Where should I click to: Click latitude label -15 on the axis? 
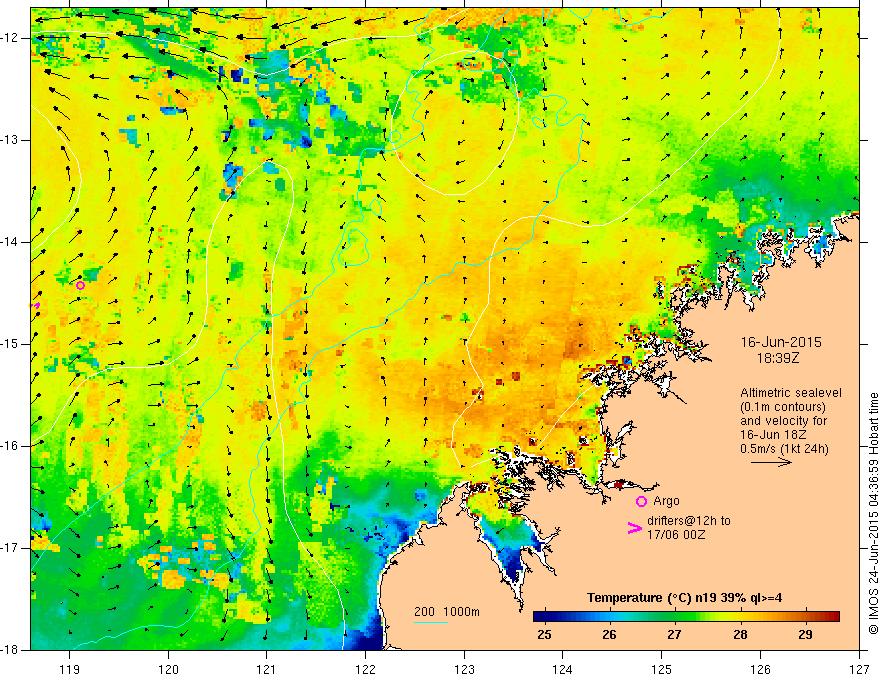pos(10,344)
